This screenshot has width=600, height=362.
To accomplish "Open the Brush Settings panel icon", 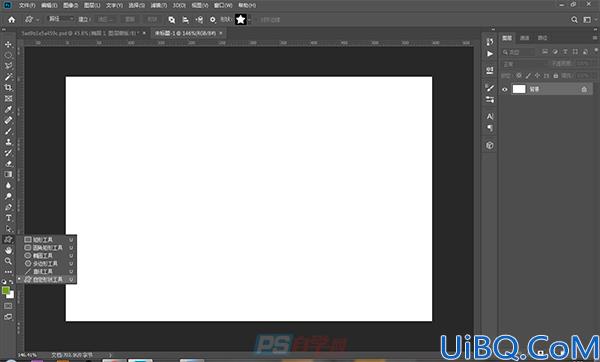I will click(490, 100).
